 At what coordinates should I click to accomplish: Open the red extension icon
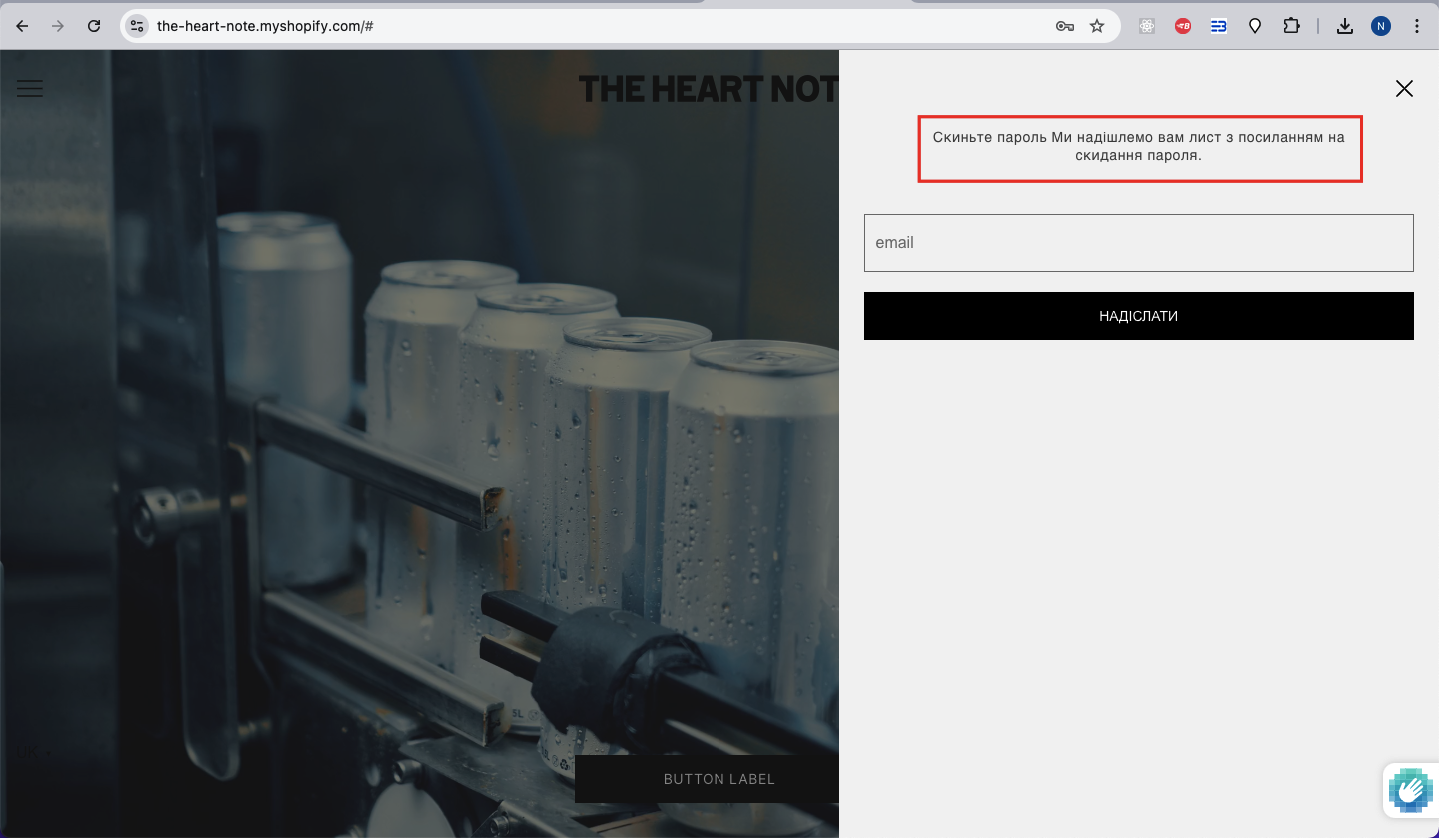[1183, 26]
